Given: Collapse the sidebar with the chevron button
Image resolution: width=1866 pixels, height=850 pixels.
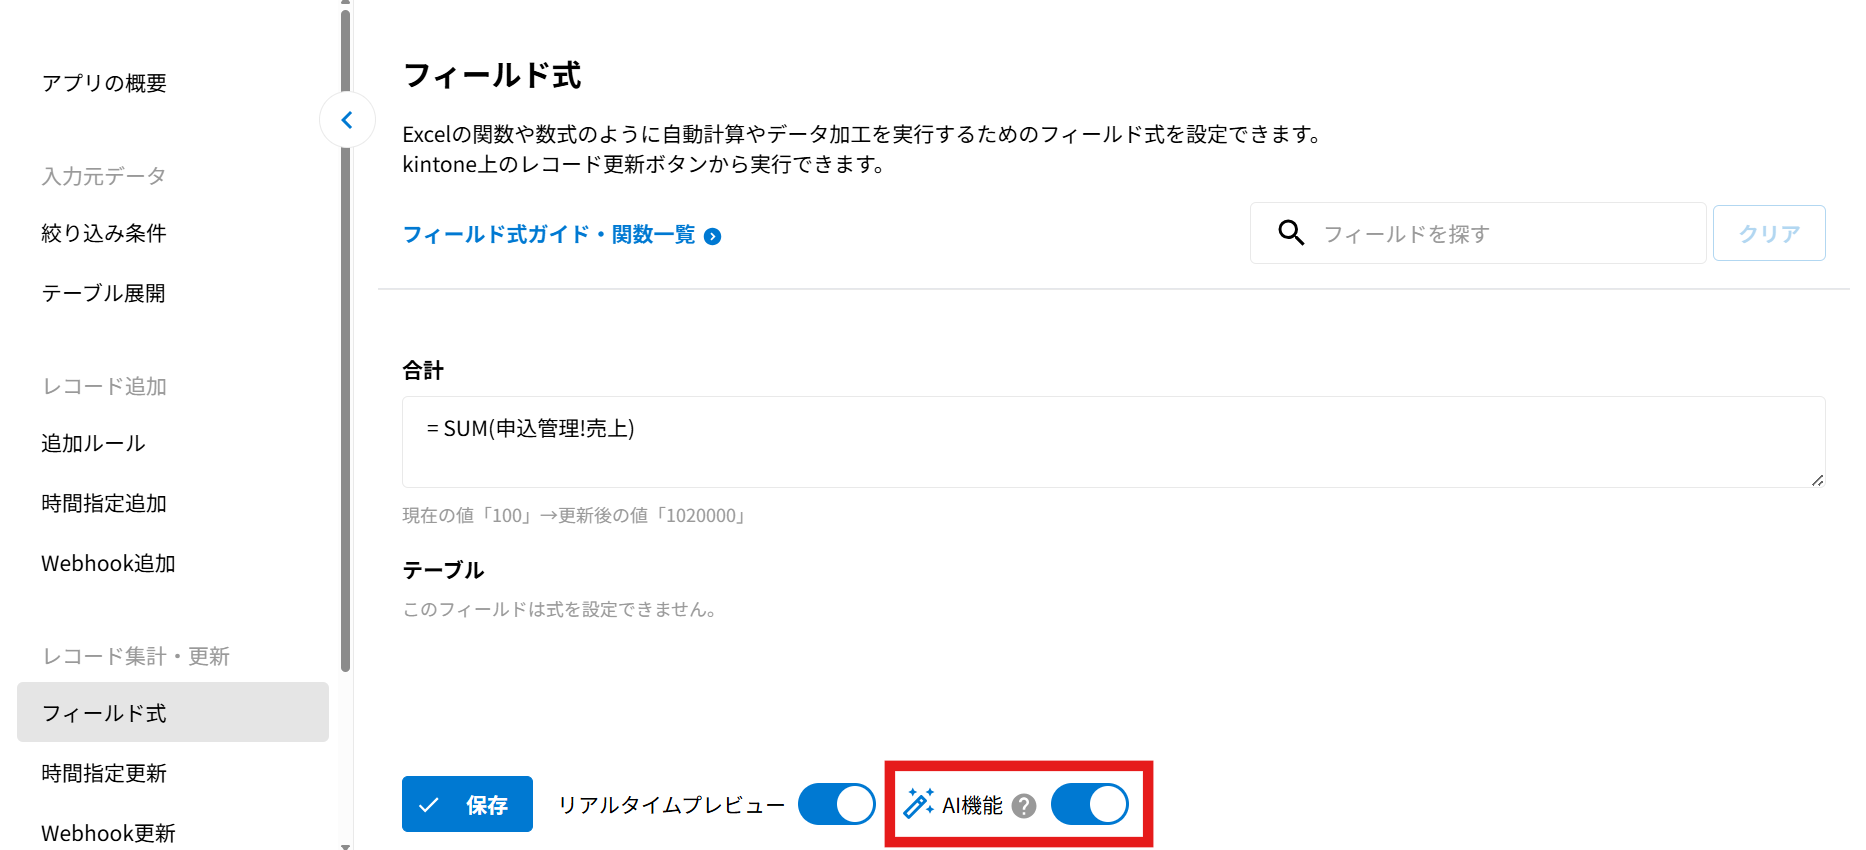Looking at the screenshot, I should (x=347, y=120).
